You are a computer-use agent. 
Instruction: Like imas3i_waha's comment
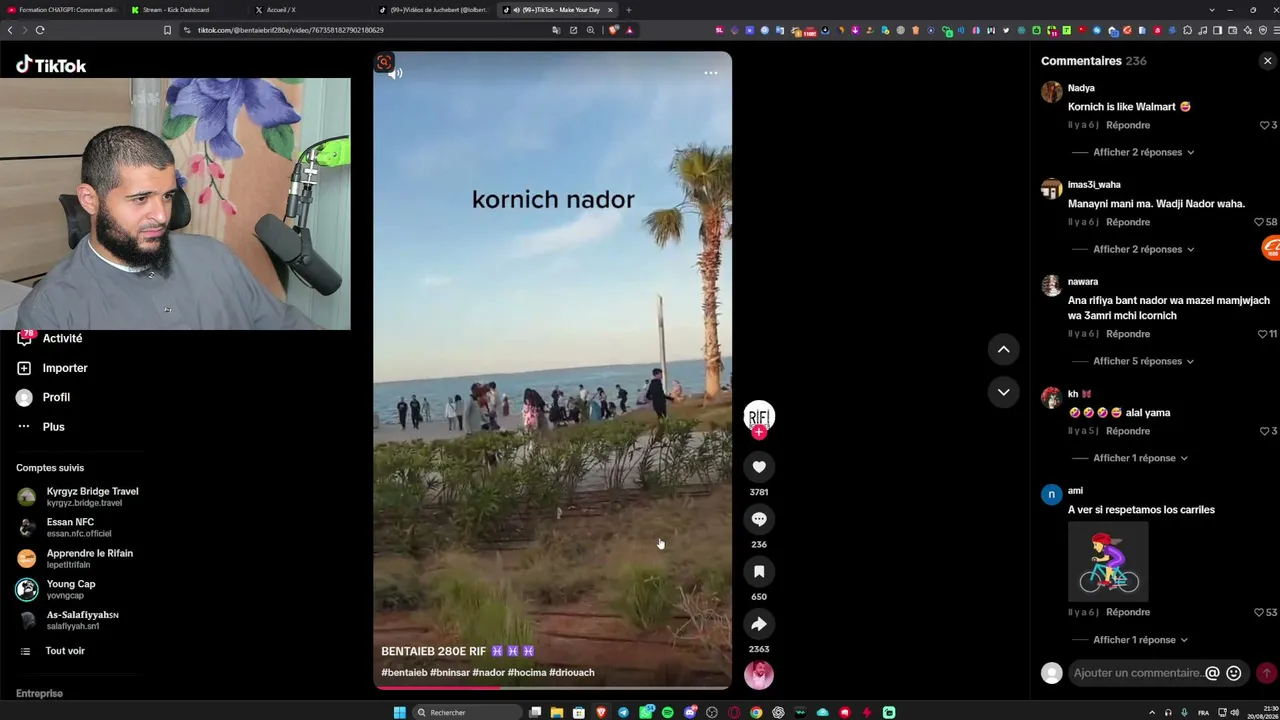pyautogui.click(x=1260, y=222)
